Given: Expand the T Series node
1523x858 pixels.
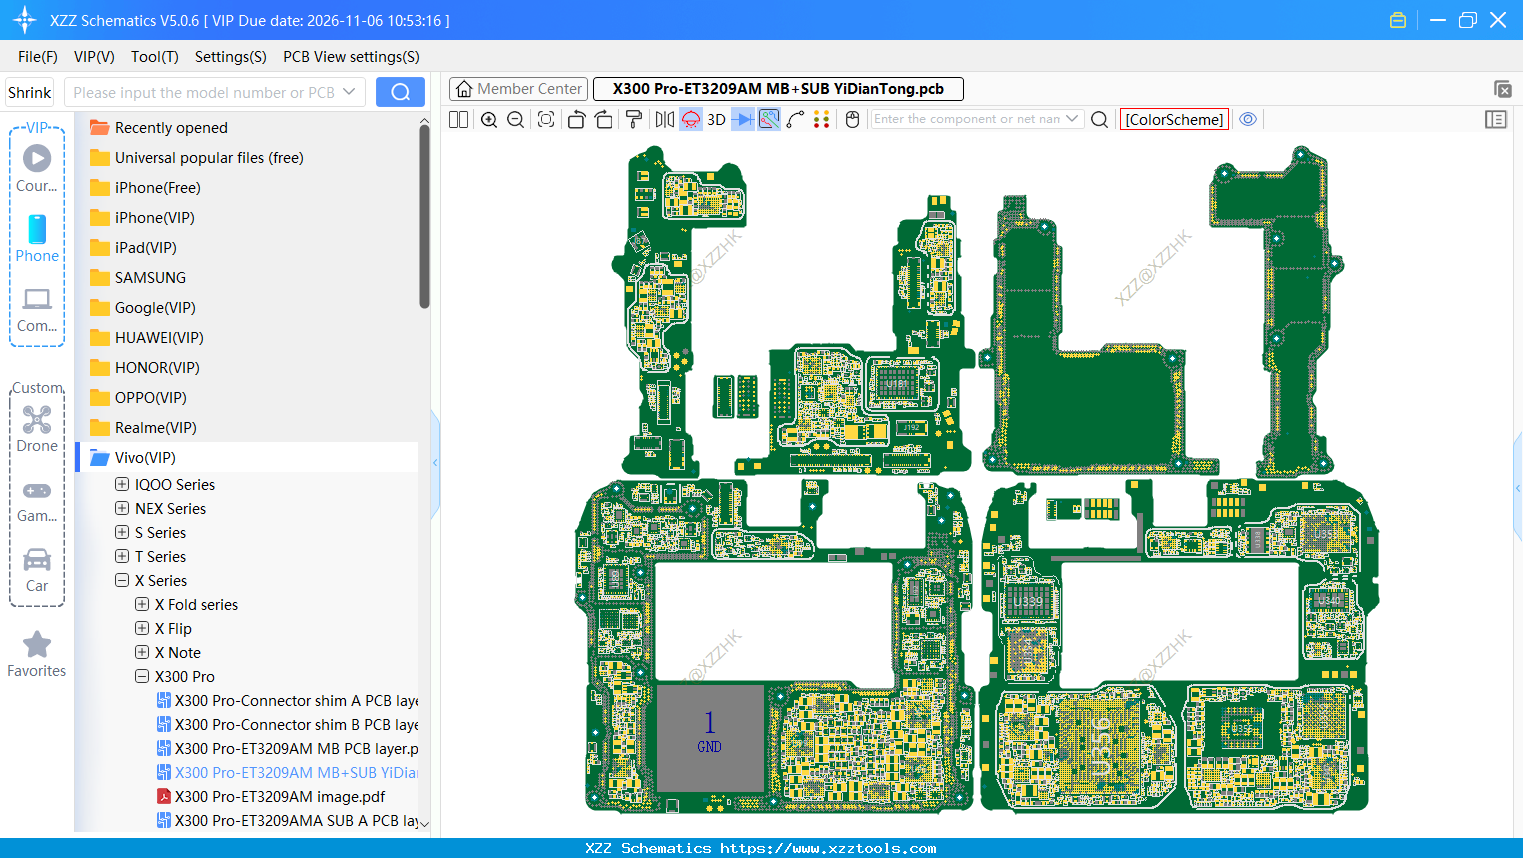Looking at the screenshot, I should pos(122,556).
